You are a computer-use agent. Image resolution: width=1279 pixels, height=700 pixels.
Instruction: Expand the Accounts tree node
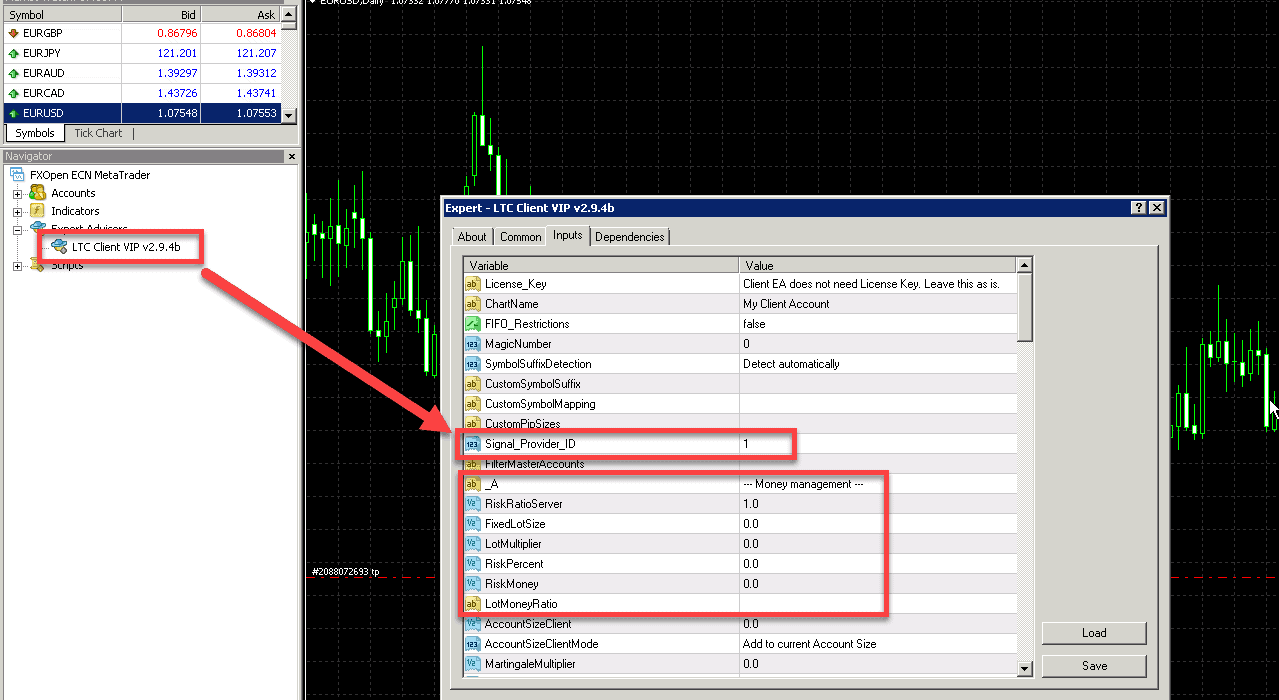[17, 194]
